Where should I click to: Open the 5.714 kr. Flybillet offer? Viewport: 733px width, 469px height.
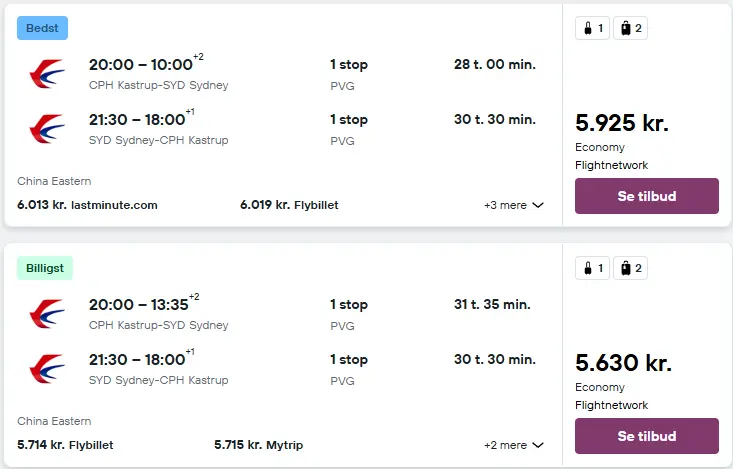65,445
